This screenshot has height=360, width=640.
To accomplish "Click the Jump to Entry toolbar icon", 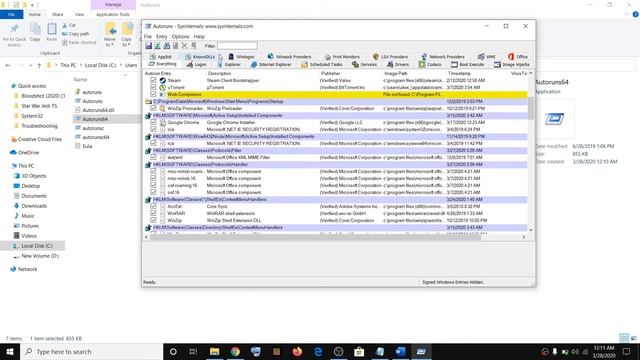I will click(x=194, y=46).
